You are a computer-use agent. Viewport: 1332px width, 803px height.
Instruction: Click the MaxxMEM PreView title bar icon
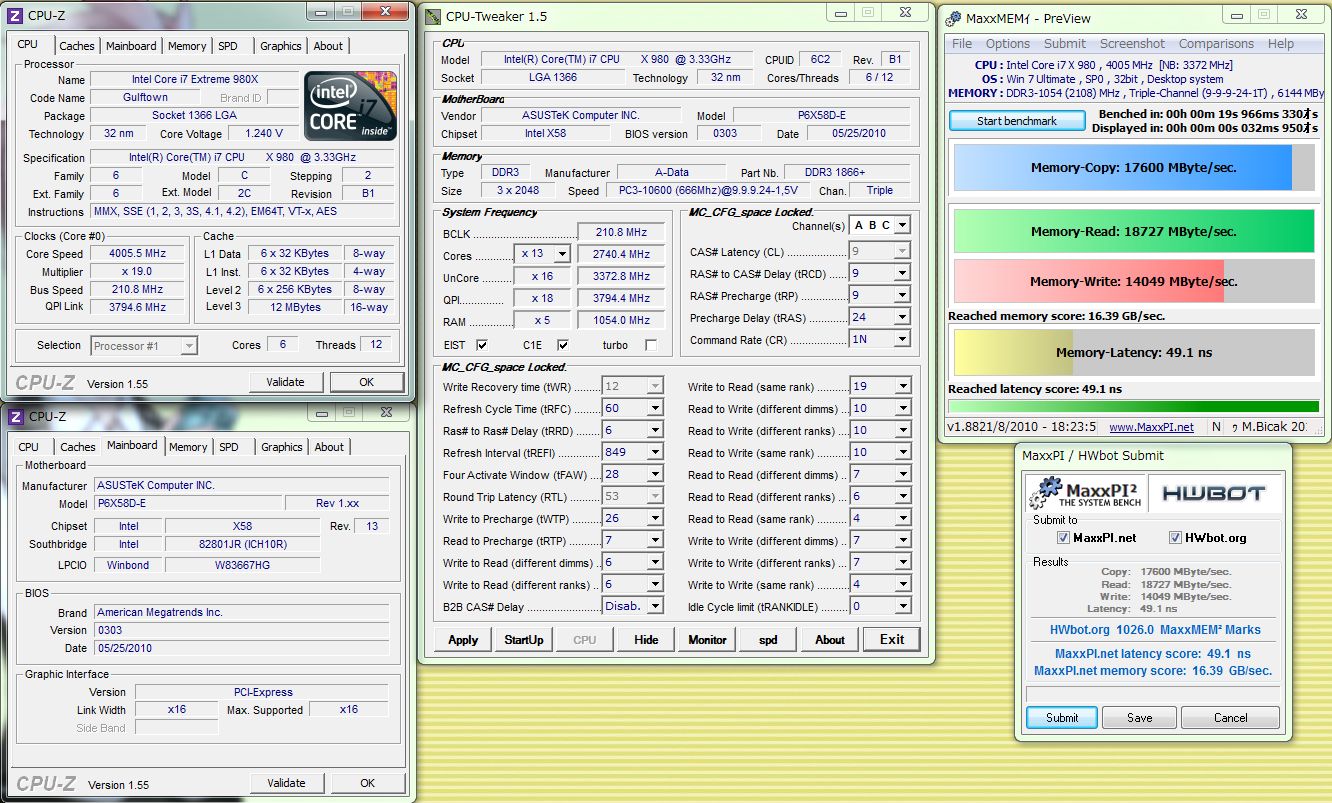952,18
